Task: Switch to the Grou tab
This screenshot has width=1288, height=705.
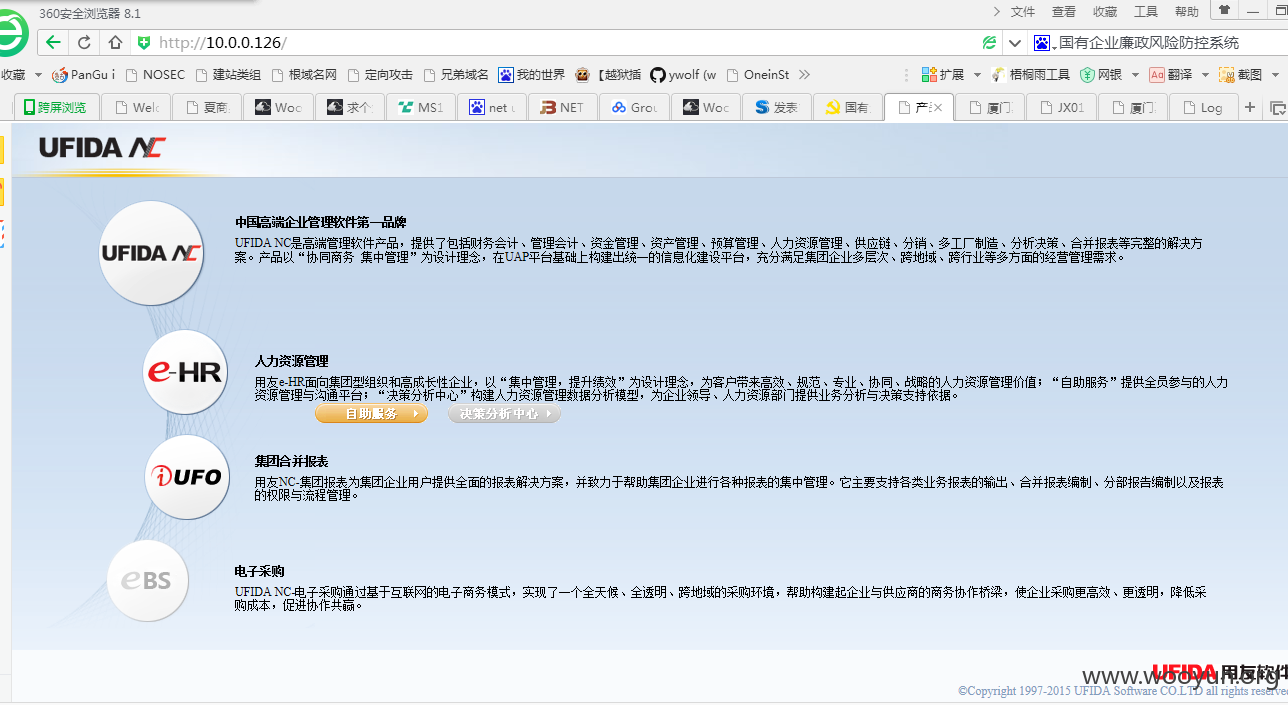Action: tap(634, 107)
